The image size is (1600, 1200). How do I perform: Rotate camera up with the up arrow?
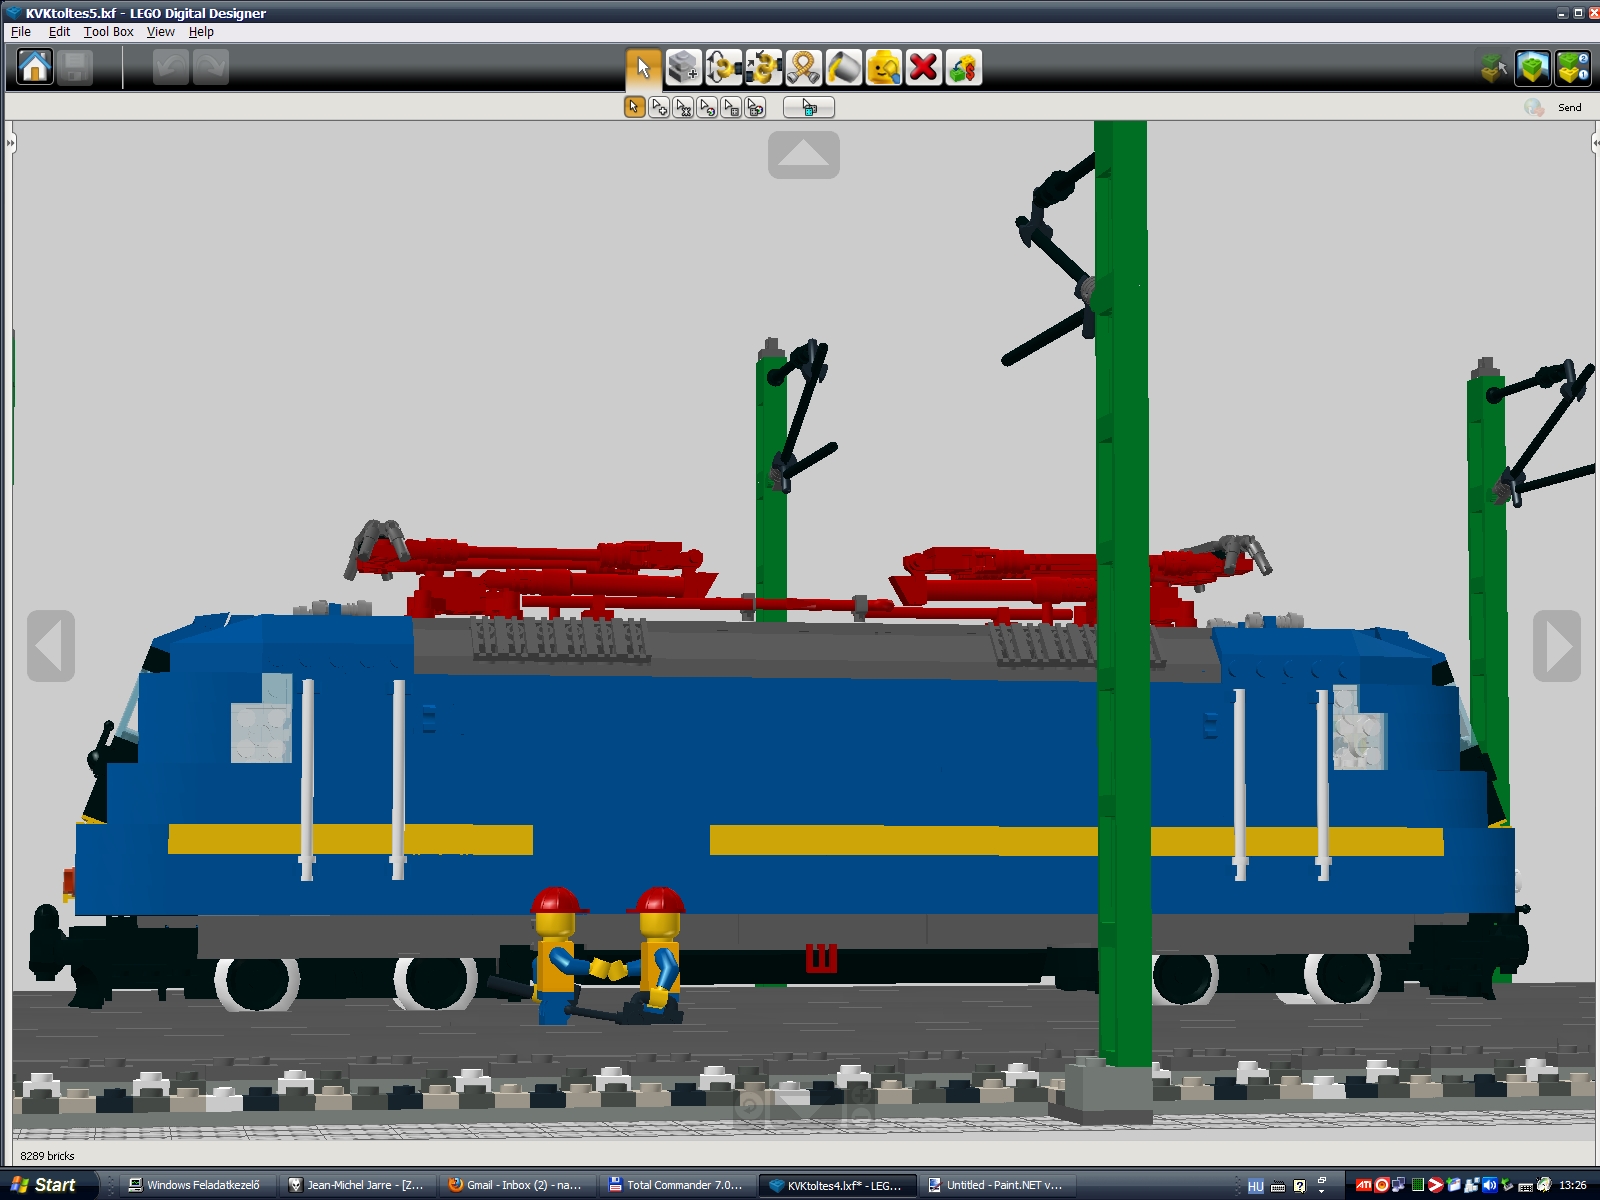[804, 155]
